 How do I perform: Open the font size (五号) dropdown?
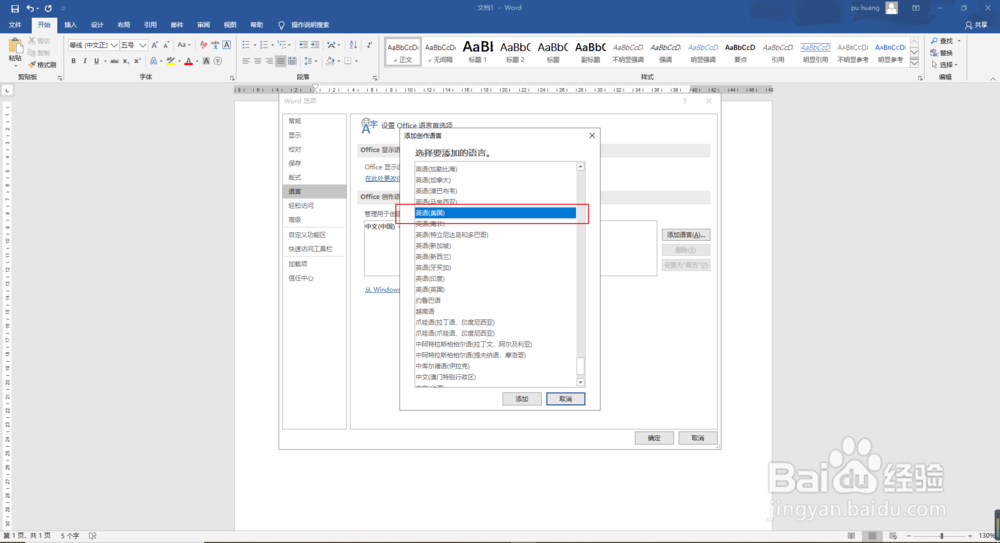coord(143,45)
